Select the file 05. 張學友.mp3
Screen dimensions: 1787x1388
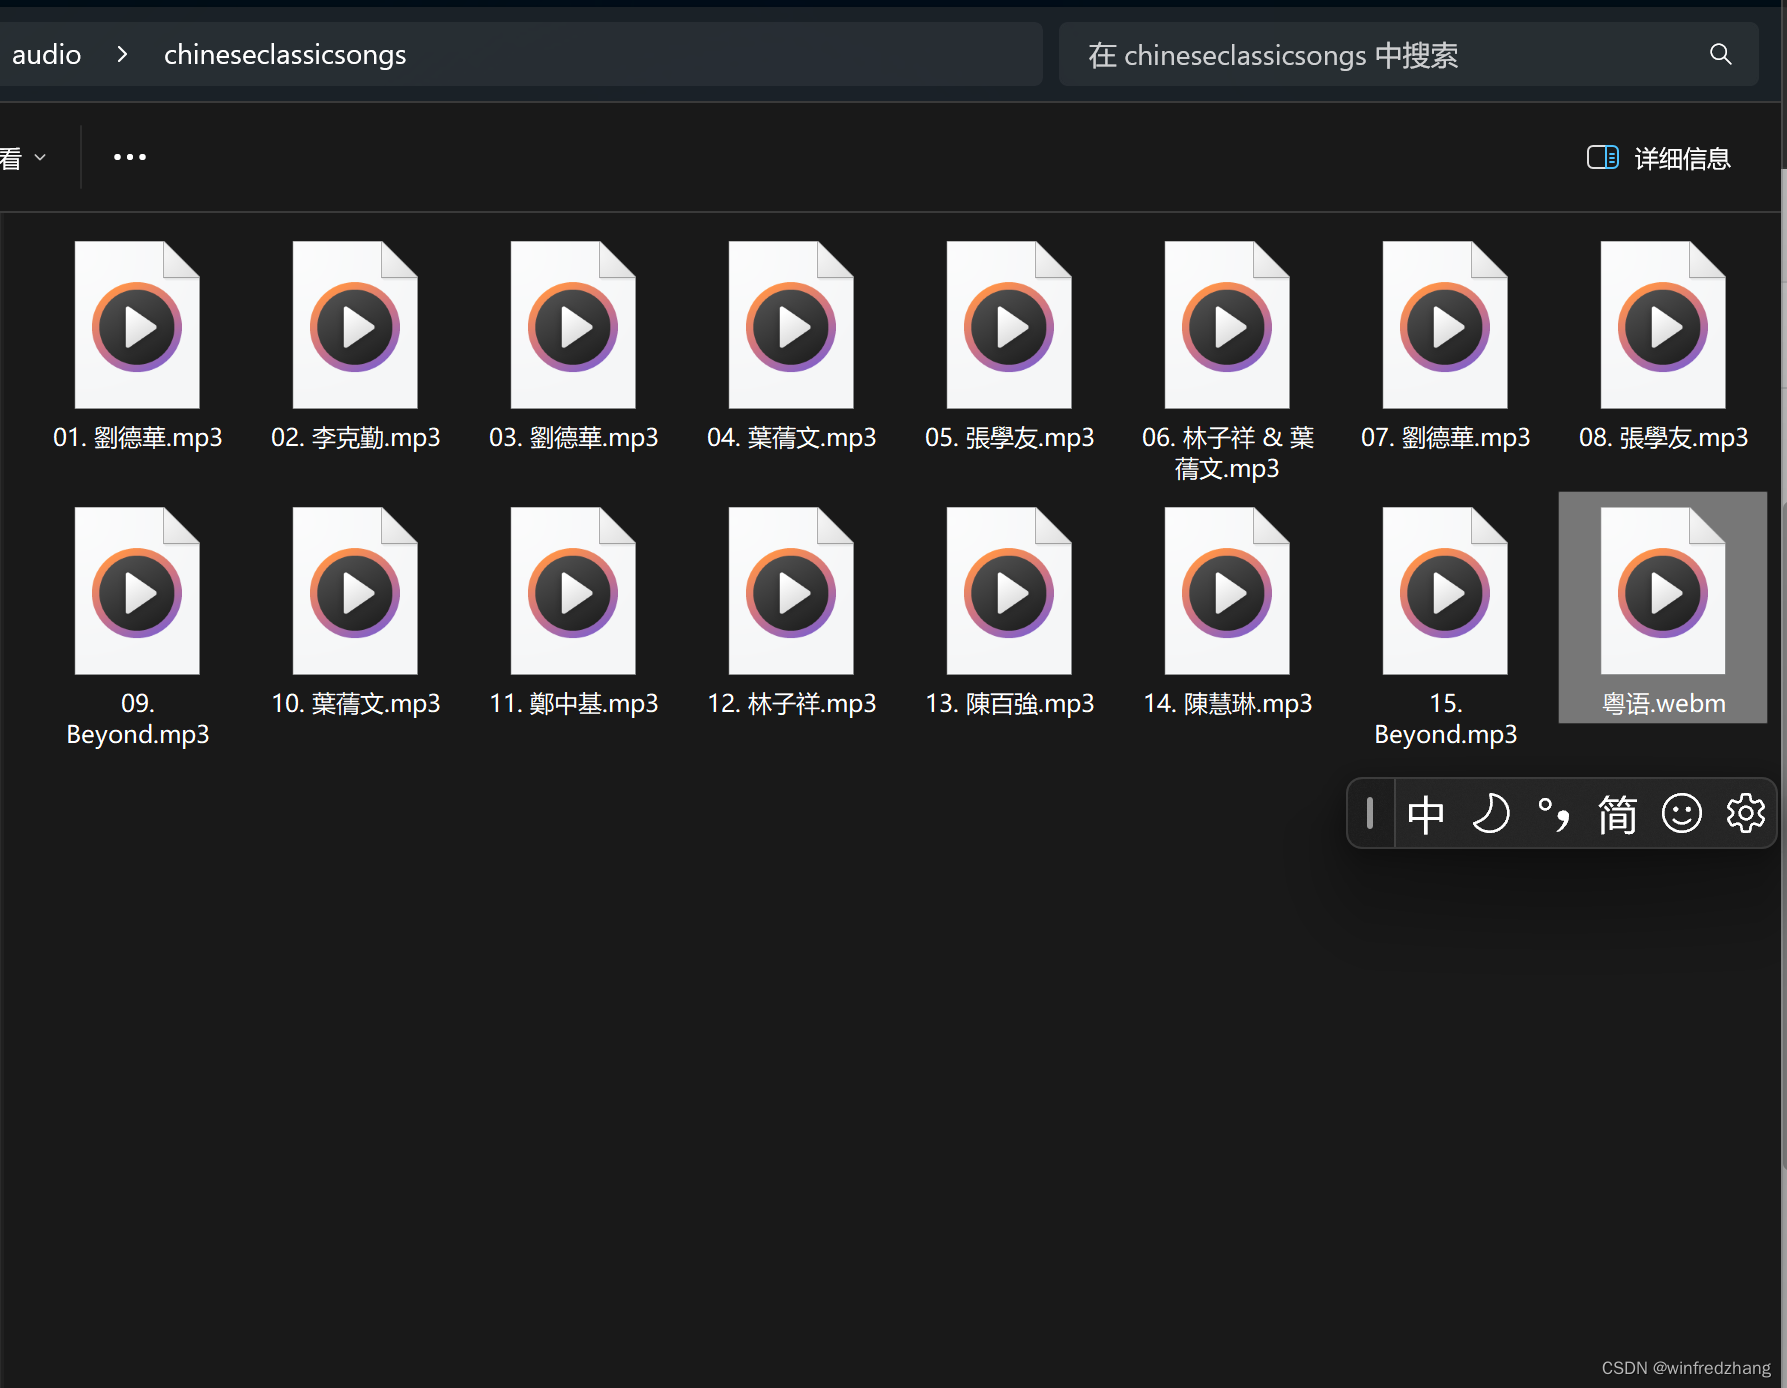pyautogui.click(x=1009, y=346)
